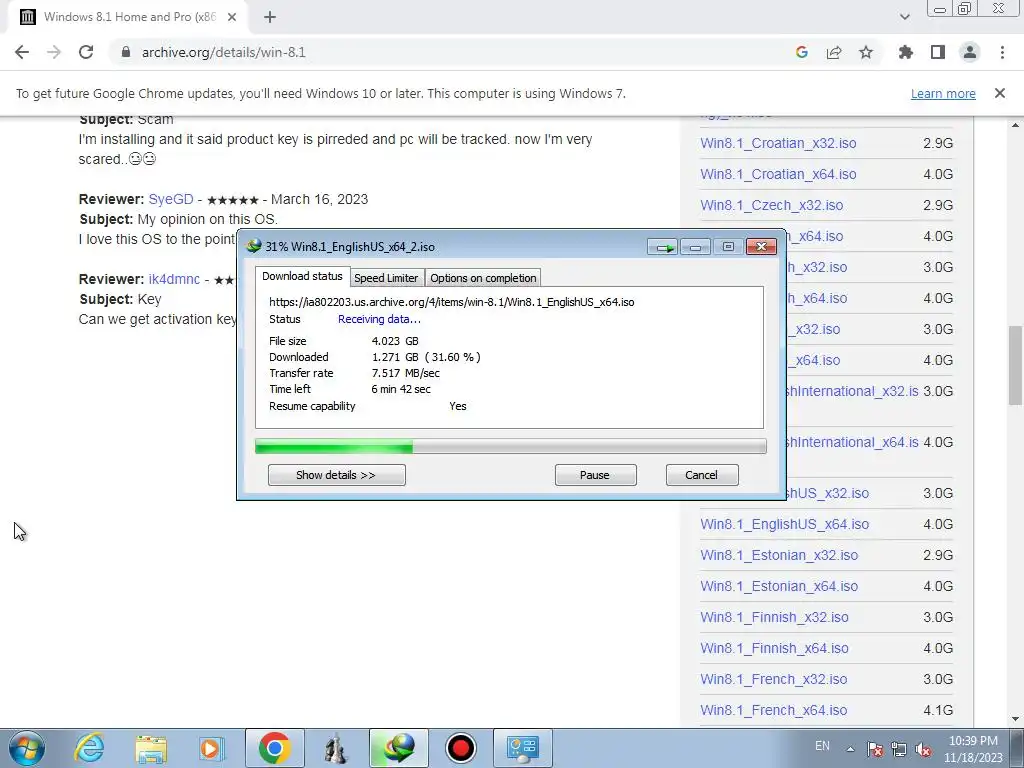Open reviewer SyeGD profile link
This screenshot has height=768, width=1024.
[171, 199]
